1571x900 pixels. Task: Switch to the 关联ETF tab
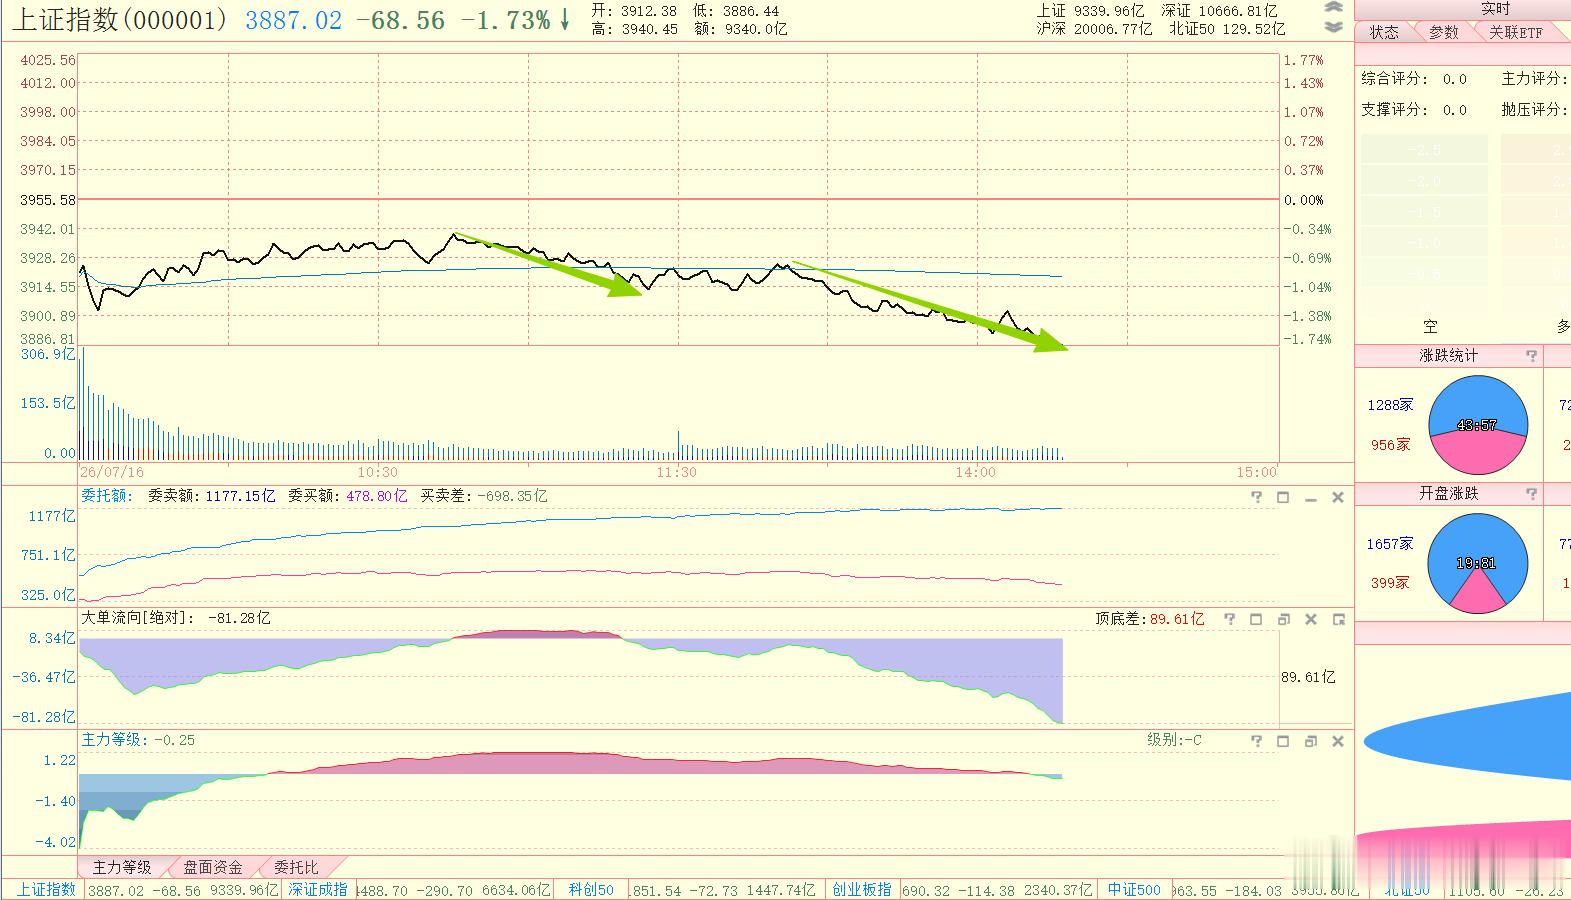[1515, 32]
